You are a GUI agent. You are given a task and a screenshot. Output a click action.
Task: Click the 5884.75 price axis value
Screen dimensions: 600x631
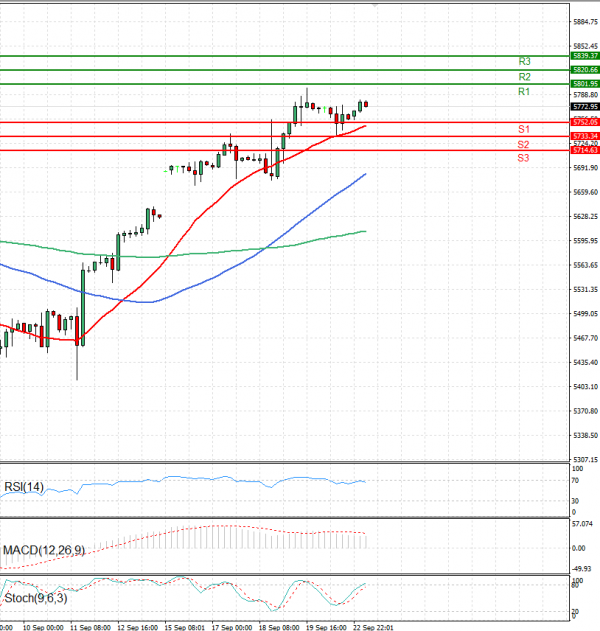tap(586, 22)
